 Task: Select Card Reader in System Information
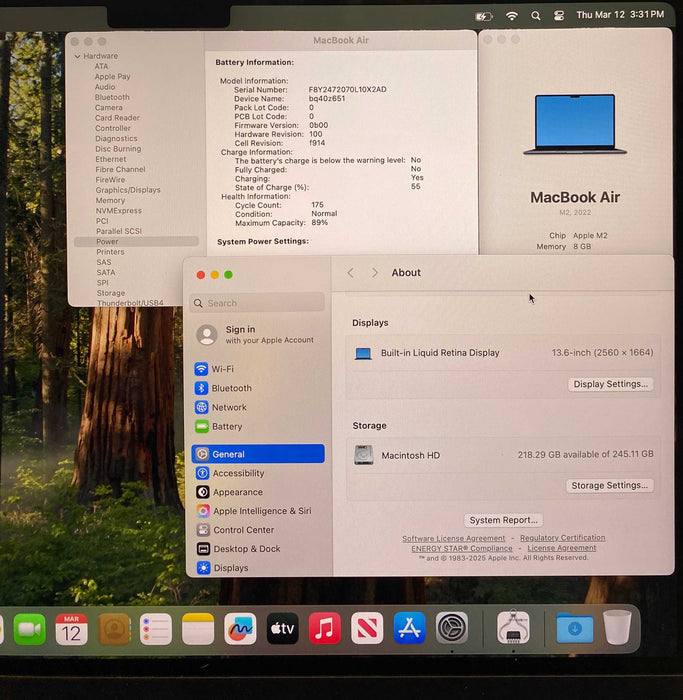[117, 118]
